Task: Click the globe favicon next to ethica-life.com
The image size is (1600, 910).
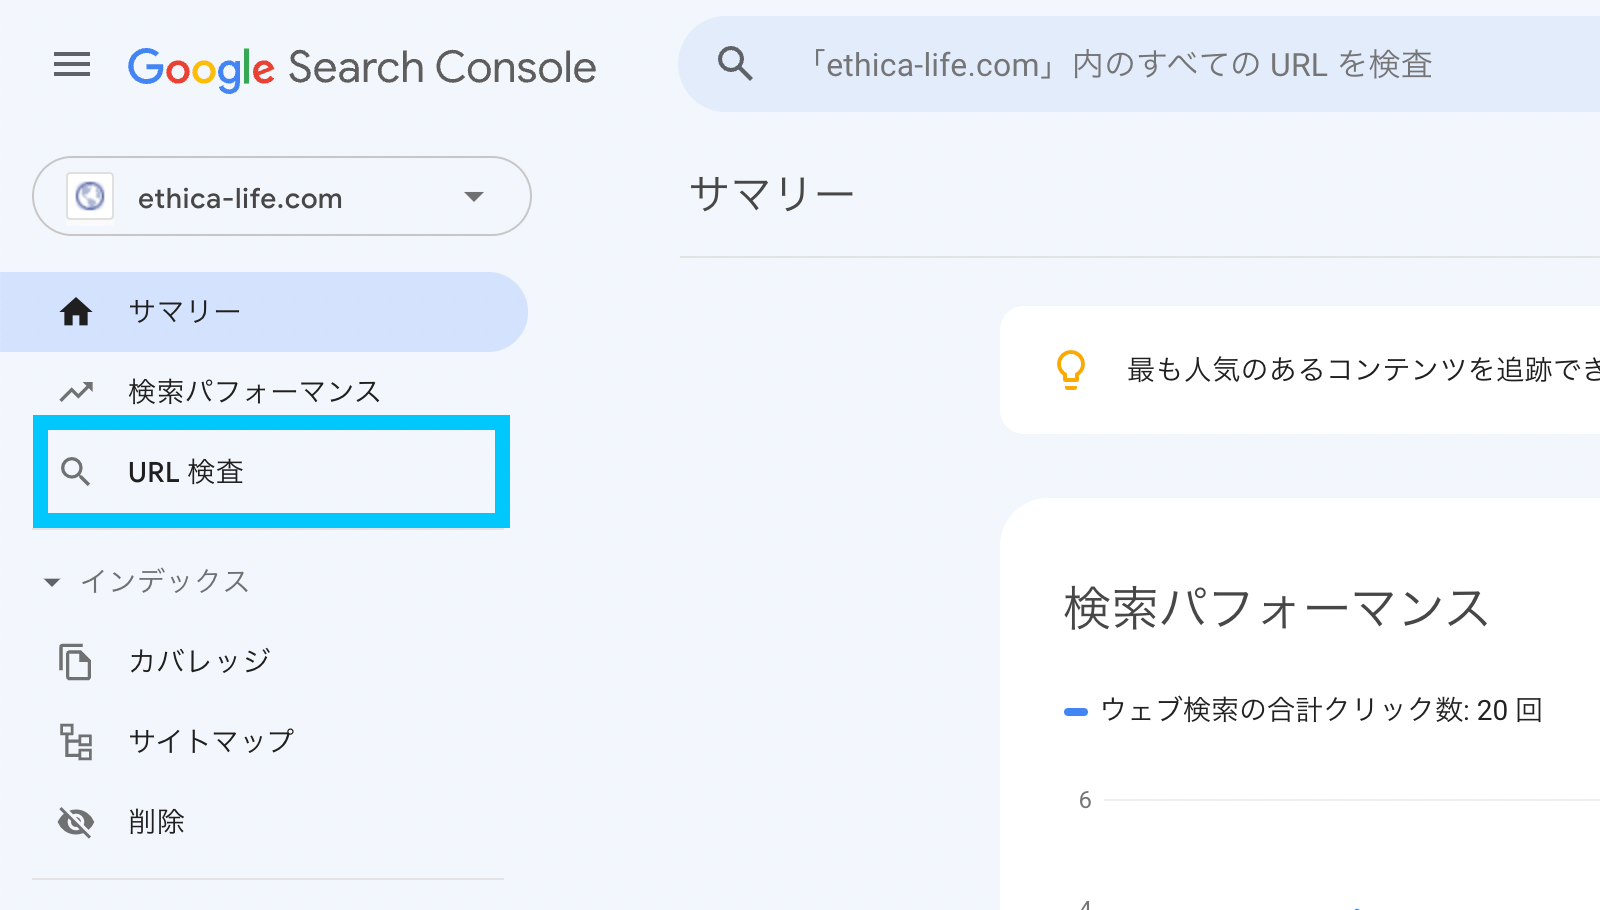Action: (x=91, y=197)
